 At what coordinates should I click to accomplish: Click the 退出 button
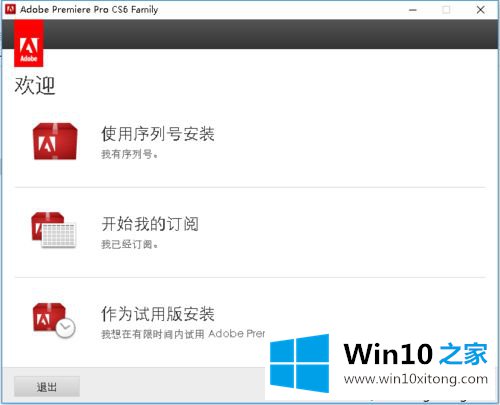pos(47,387)
